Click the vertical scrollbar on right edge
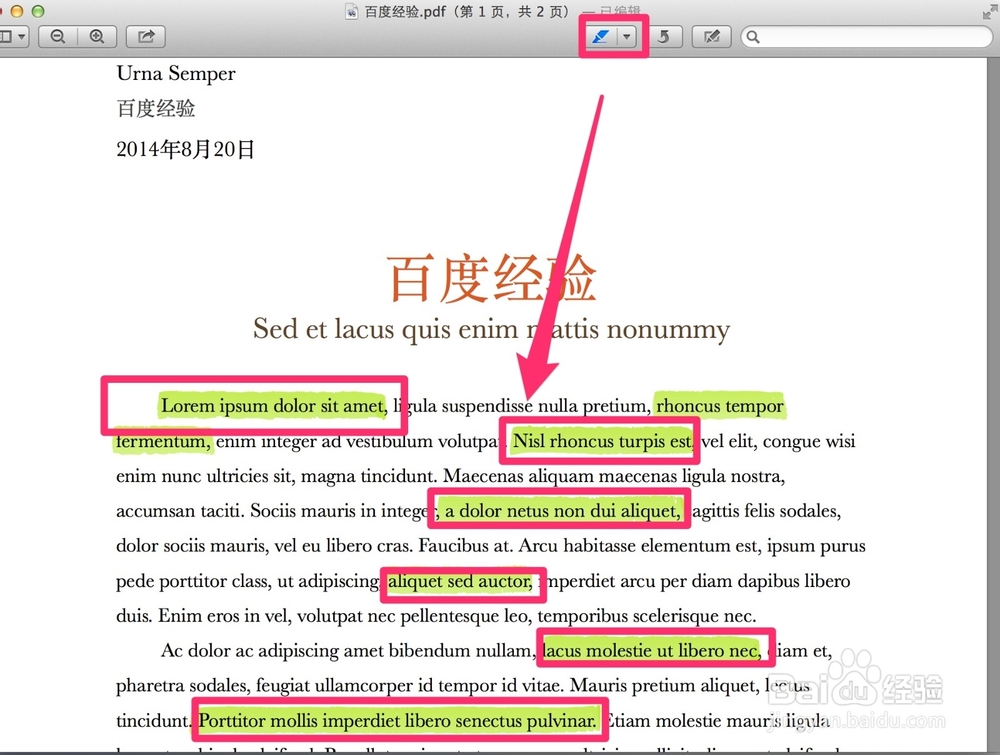The height and width of the screenshot is (755, 1000). tap(994, 405)
